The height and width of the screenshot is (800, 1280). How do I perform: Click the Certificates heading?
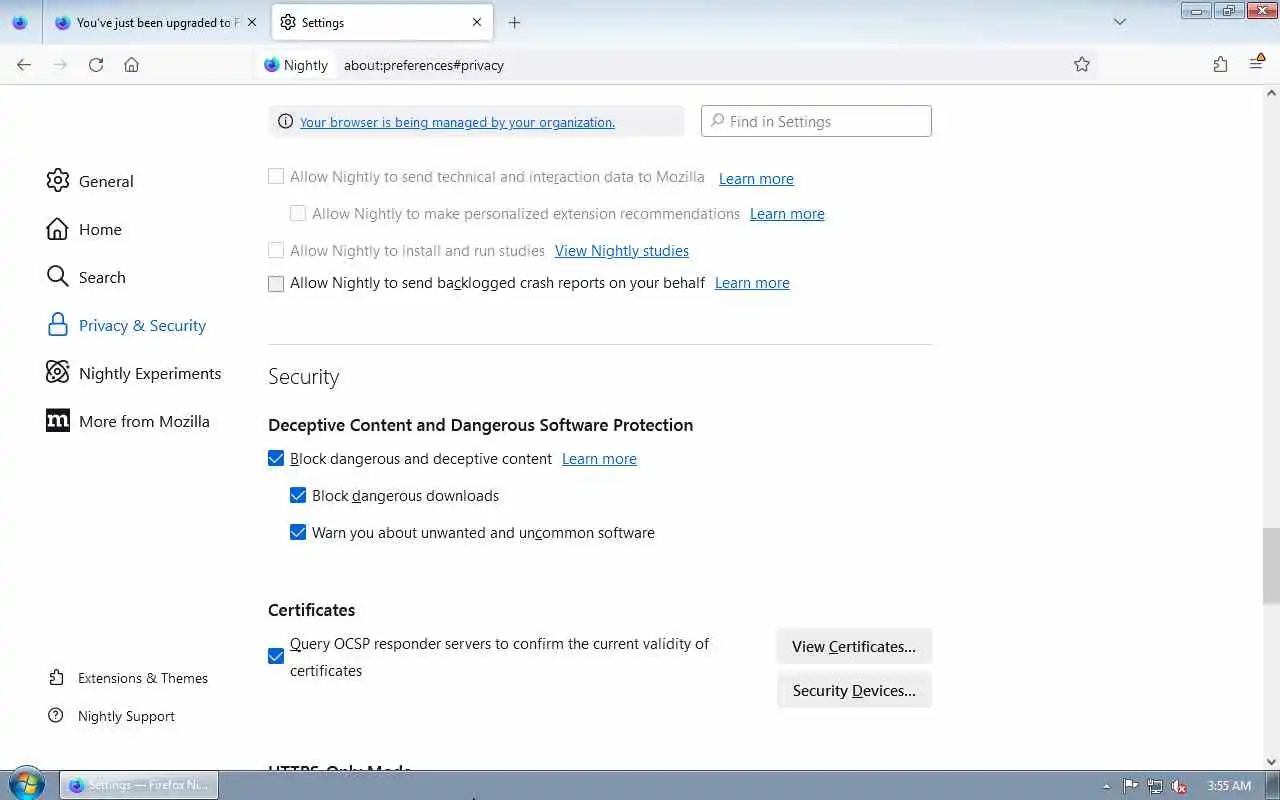tap(312, 610)
